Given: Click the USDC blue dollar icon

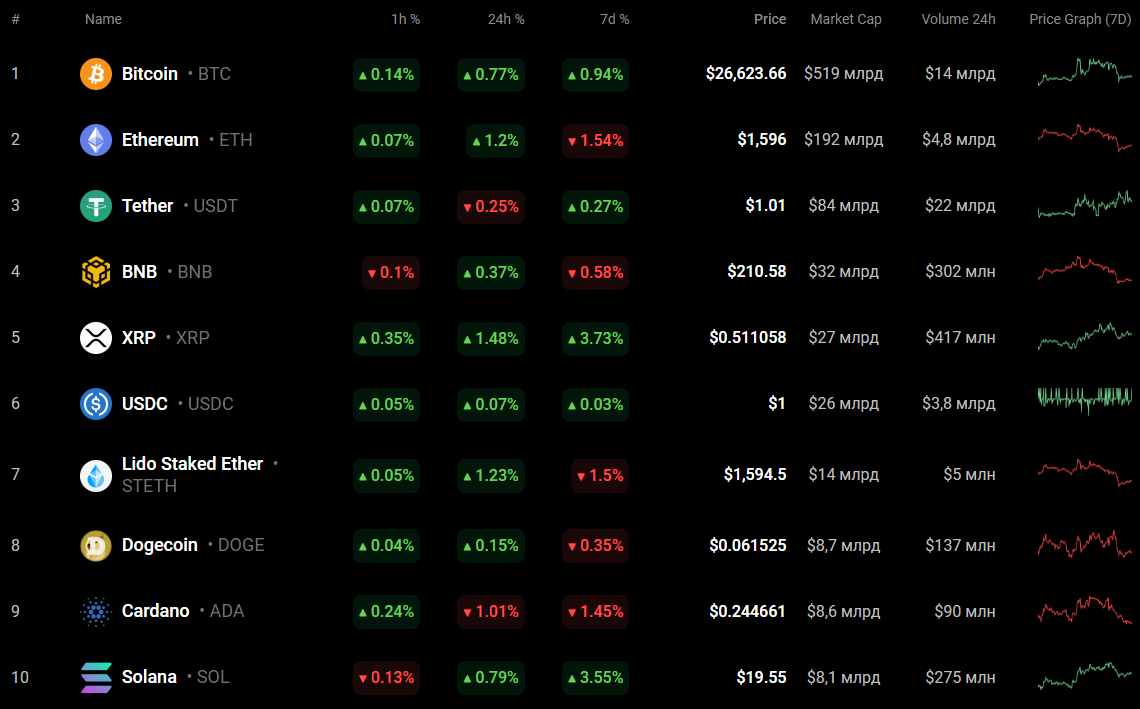Looking at the screenshot, I should (x=95, y=404).
